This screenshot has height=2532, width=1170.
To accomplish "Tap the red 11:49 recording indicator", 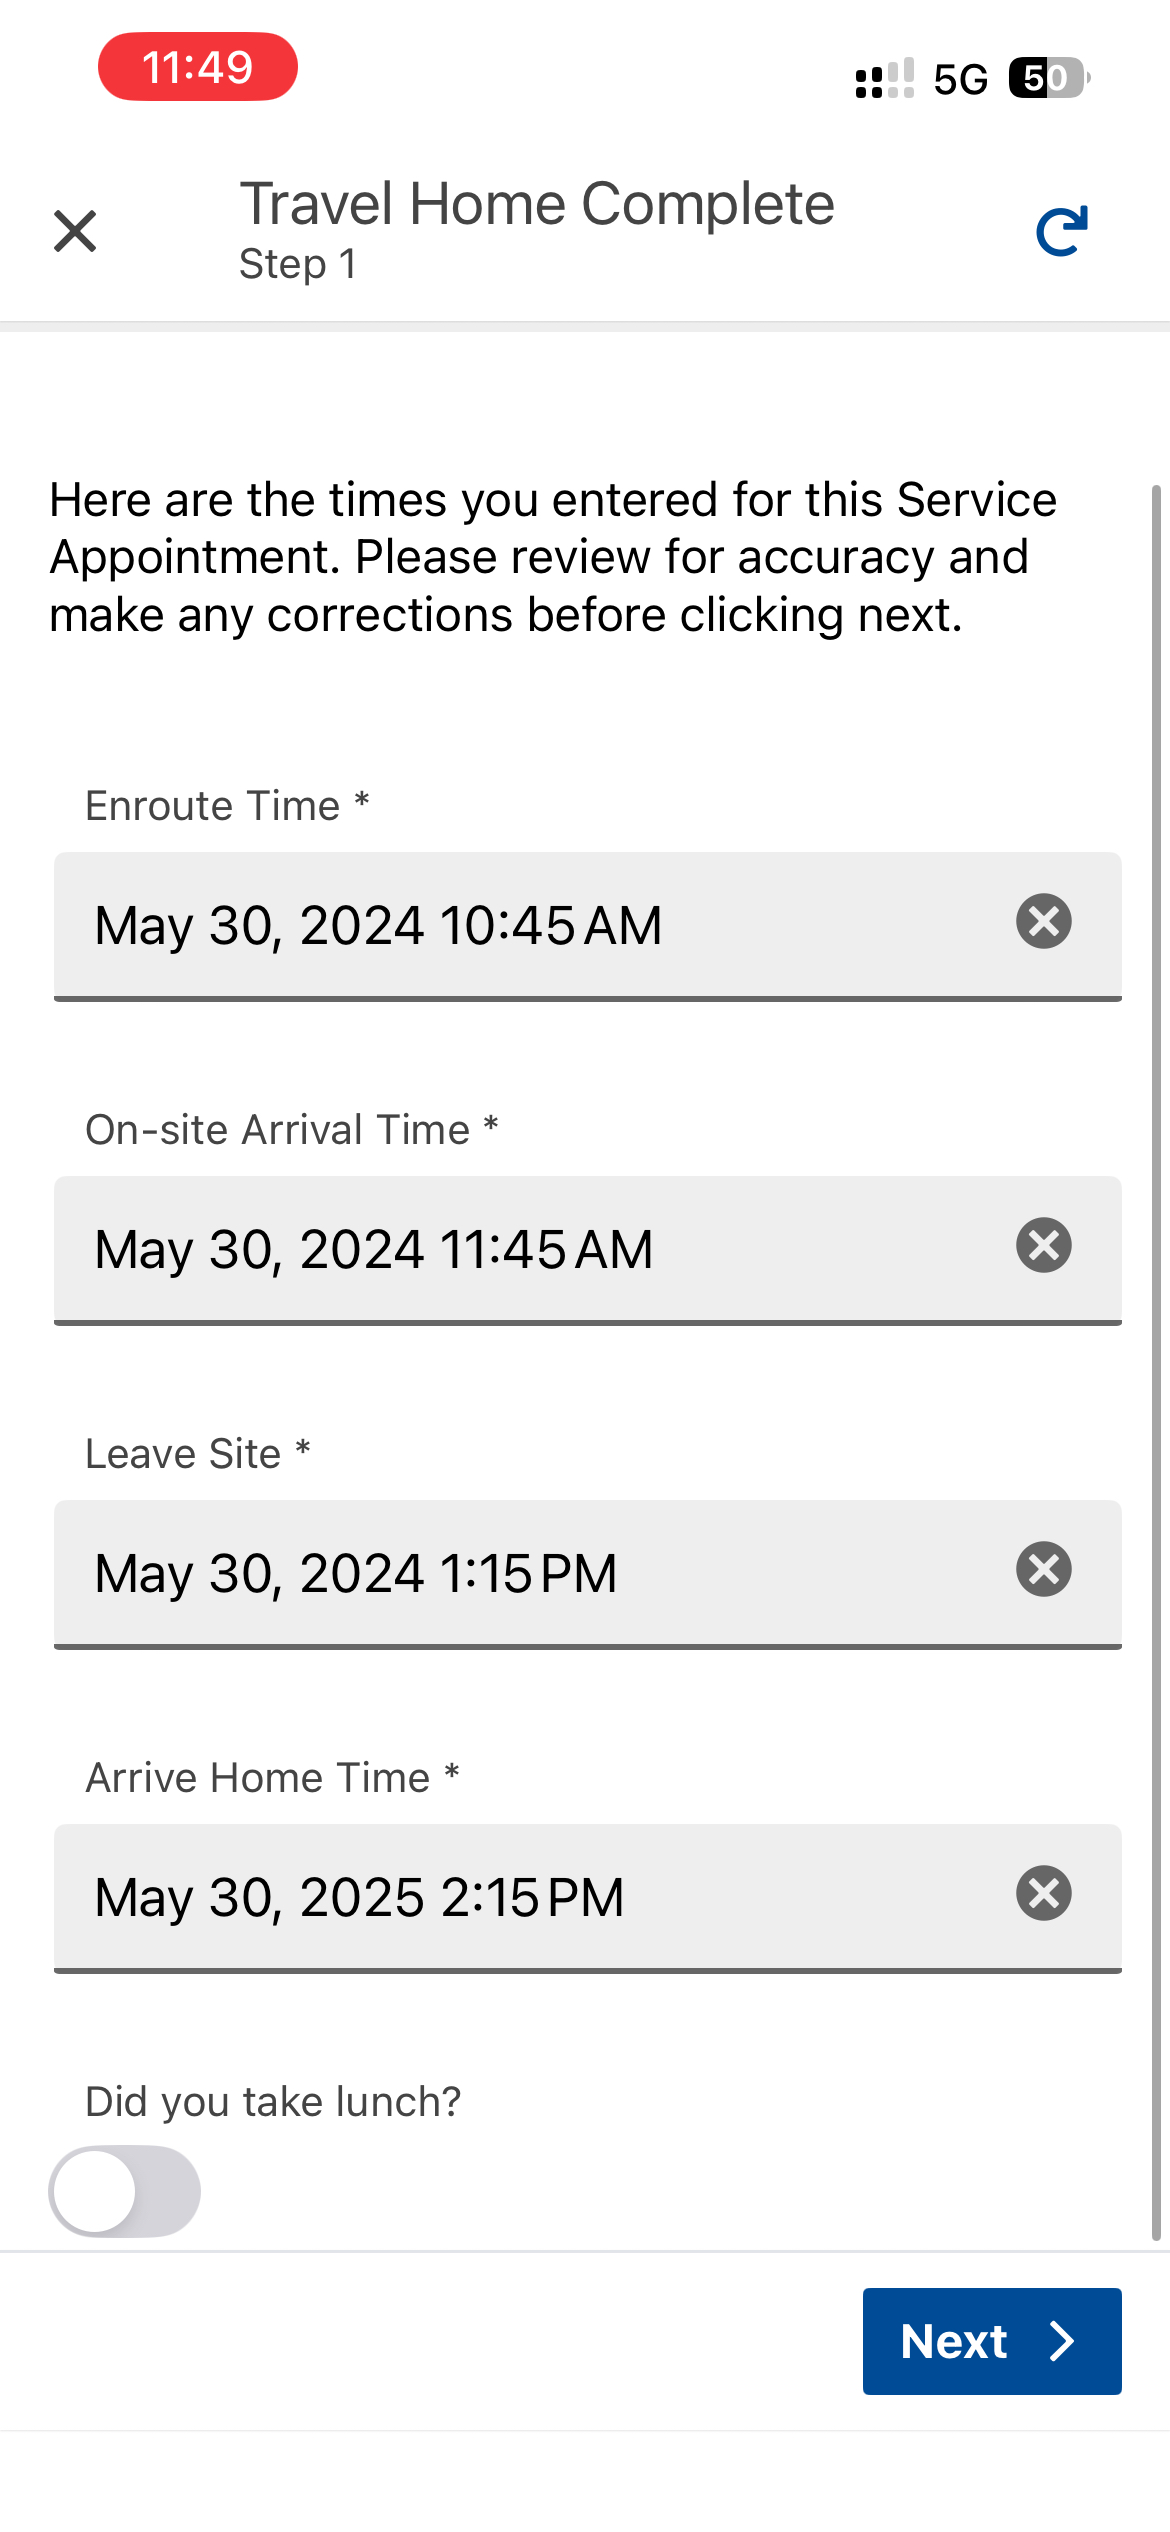I will [x=198, y=67].
